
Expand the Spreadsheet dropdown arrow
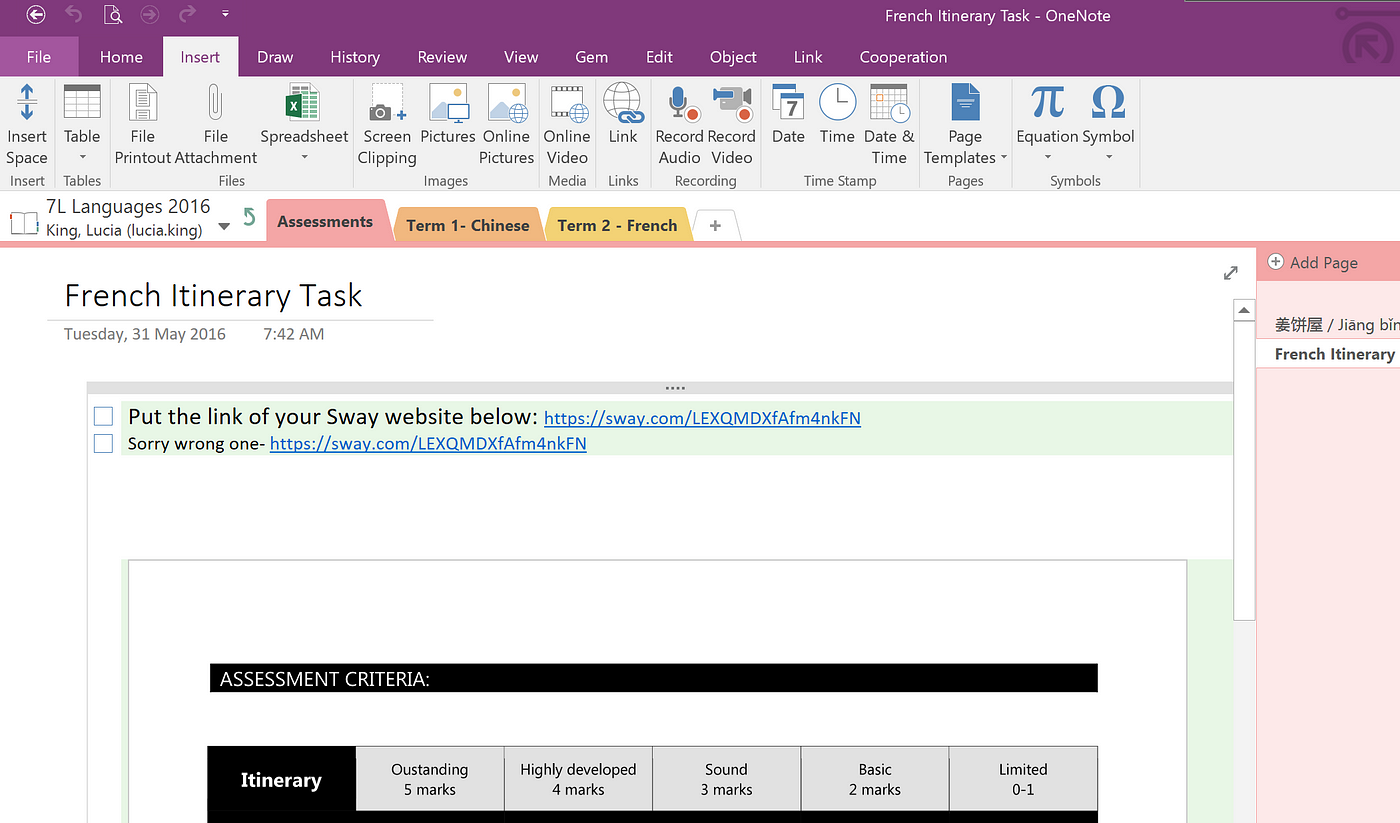tap(304, 158)
